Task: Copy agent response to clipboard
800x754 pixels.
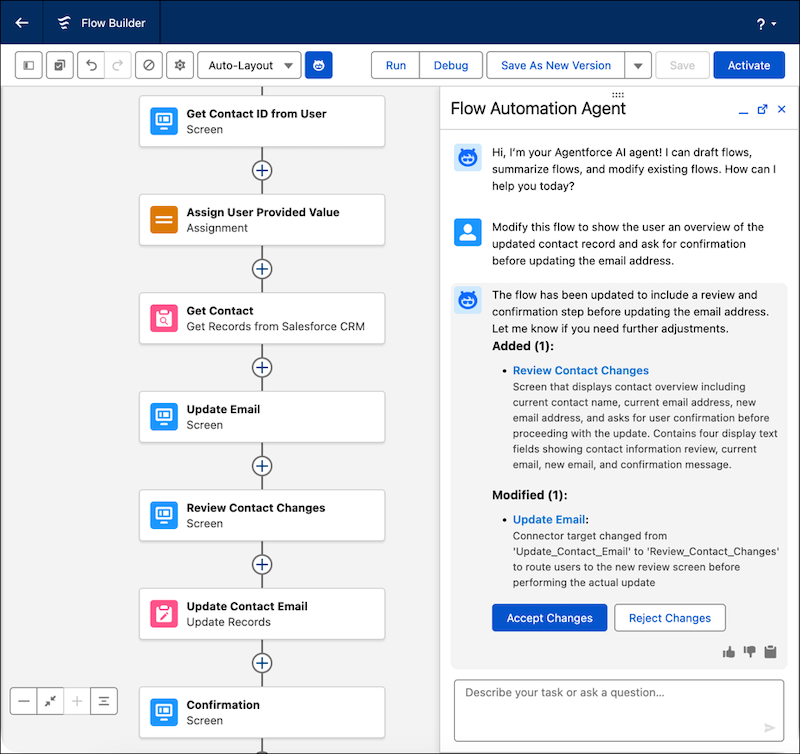Action: click(770, 651)
